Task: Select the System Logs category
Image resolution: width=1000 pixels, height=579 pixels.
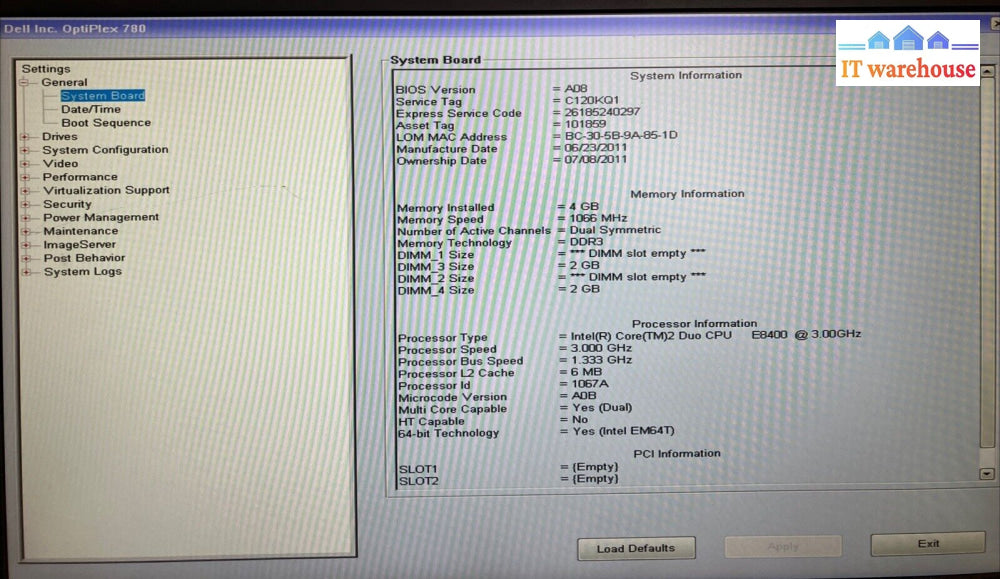Action: pyautogui.click(x=82, y=271)
